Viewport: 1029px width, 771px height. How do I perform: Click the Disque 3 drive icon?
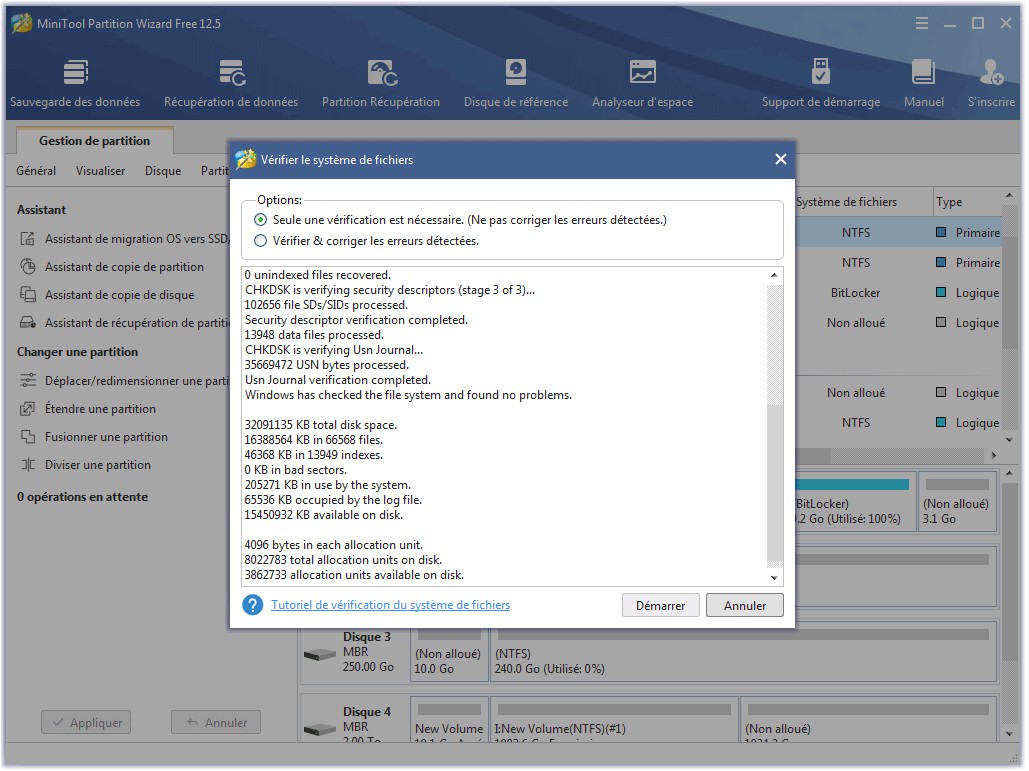[x=320, y=654]
